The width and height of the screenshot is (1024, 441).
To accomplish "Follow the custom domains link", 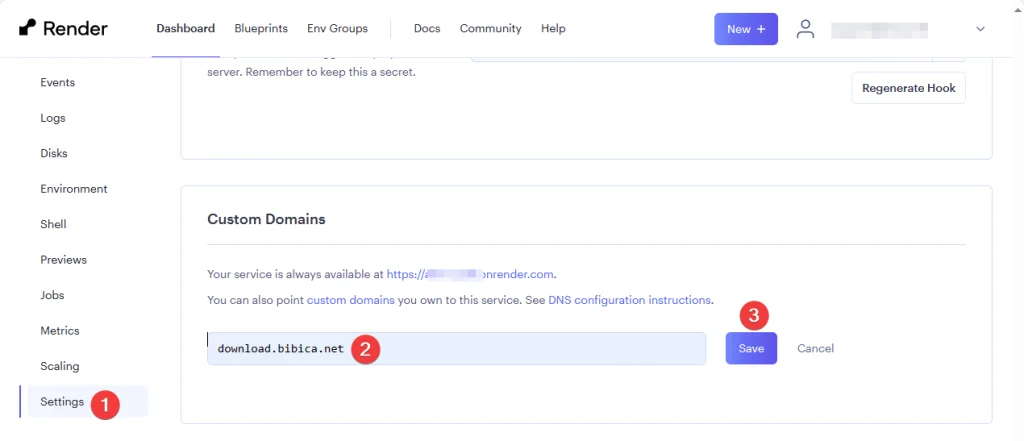I will 351,300.
